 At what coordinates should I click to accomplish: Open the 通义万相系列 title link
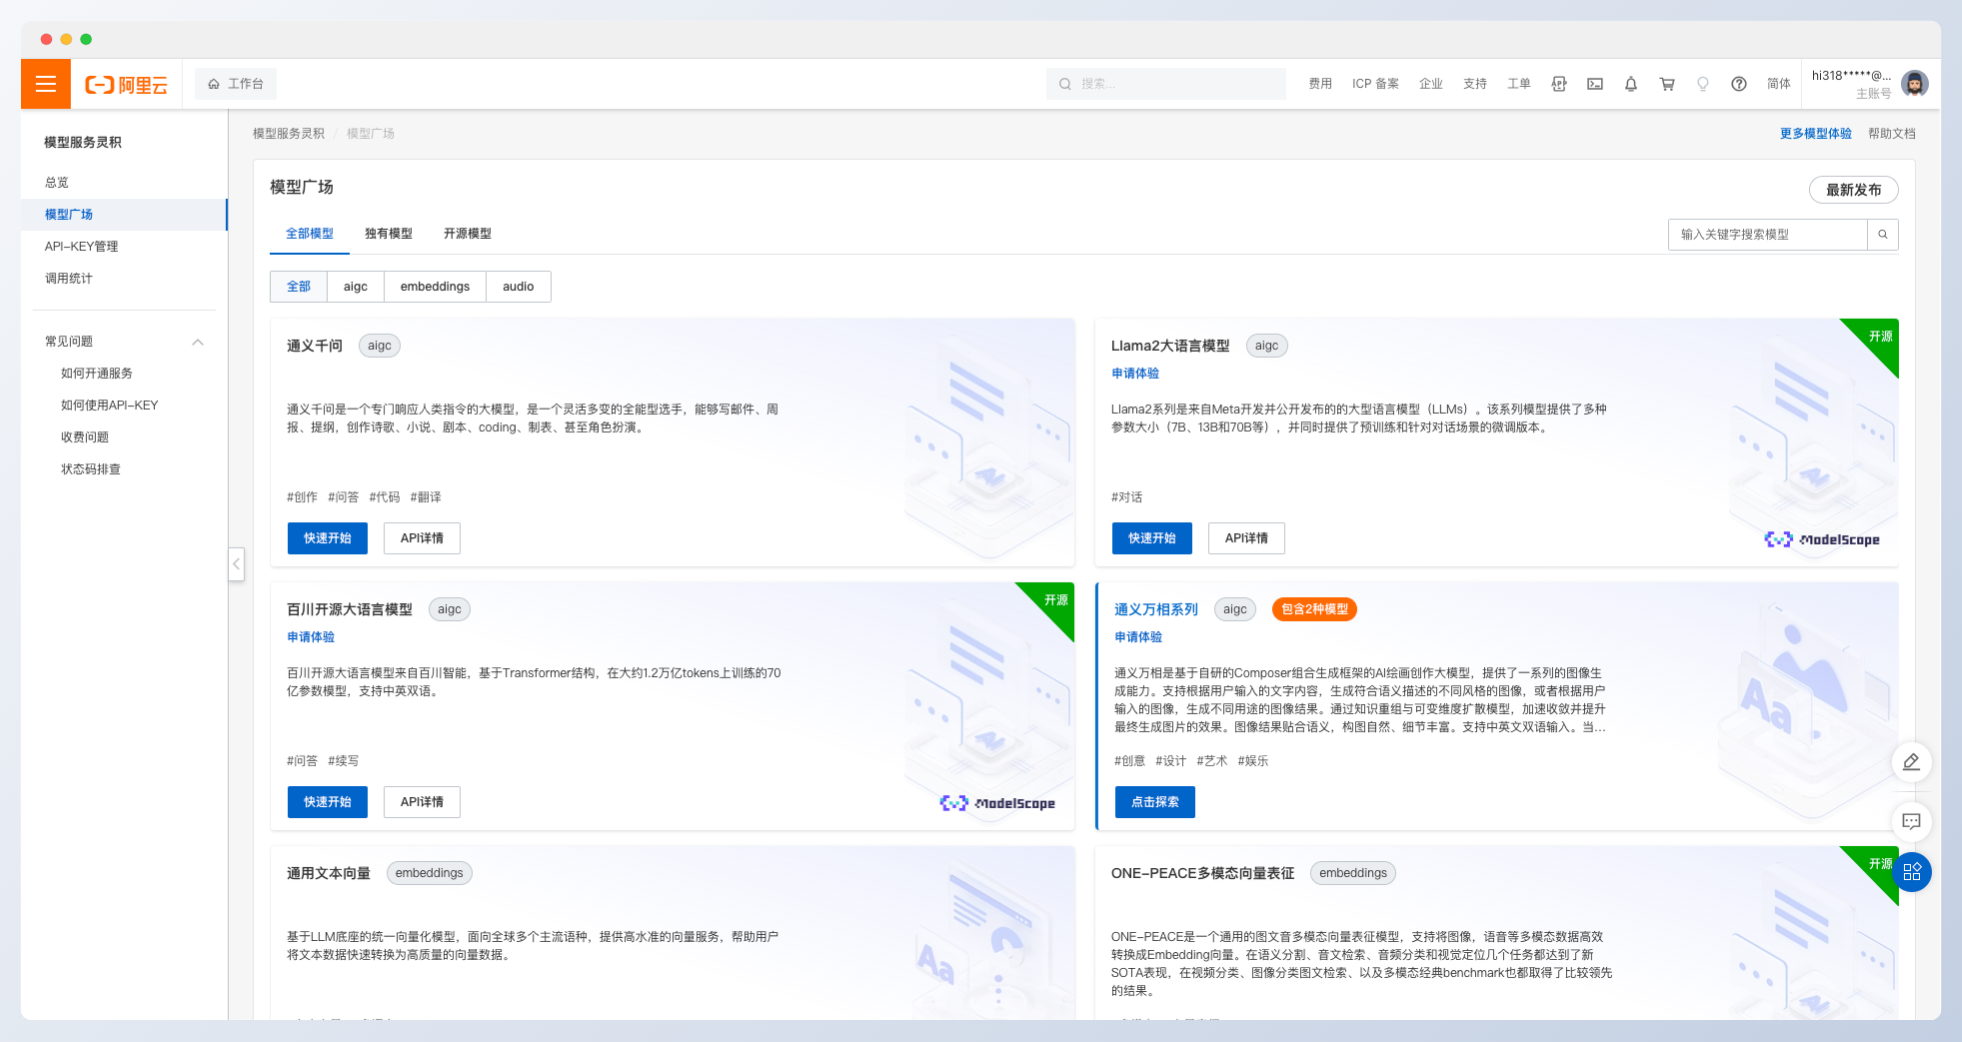coord(1156,609)
